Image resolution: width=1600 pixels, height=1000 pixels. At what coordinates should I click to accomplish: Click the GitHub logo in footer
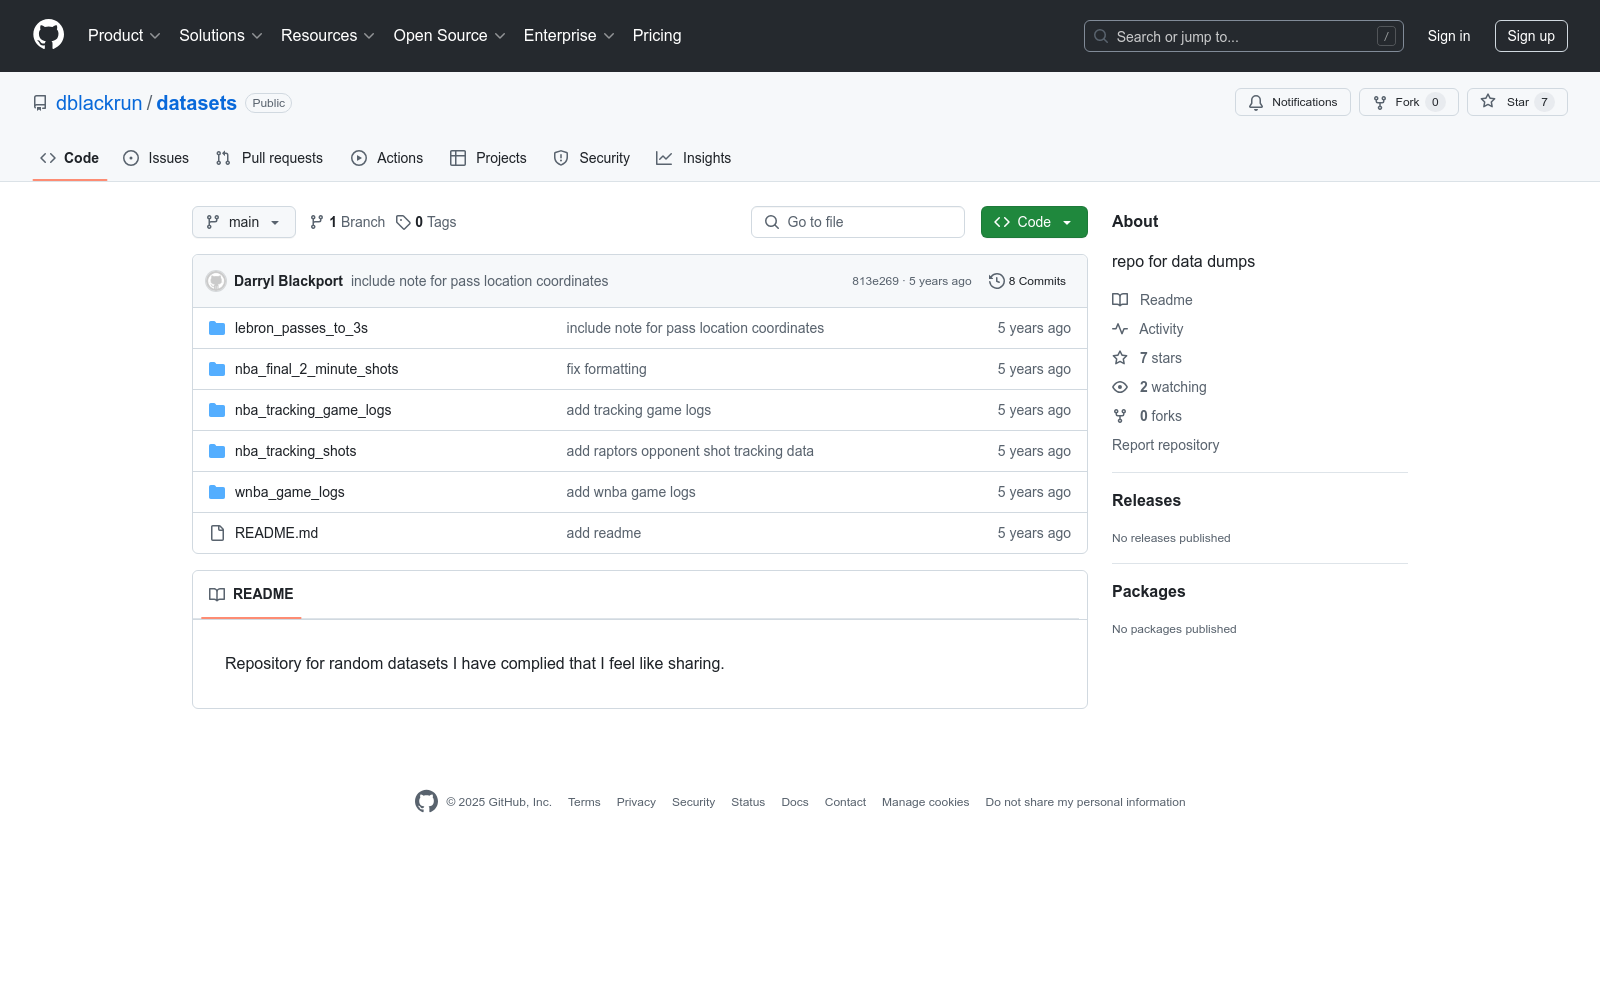click(x=426, y=802)
